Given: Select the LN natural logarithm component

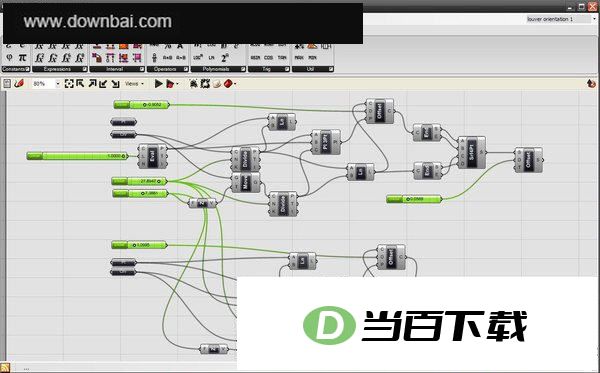Looking at the screenshot, I should [211, 58].
